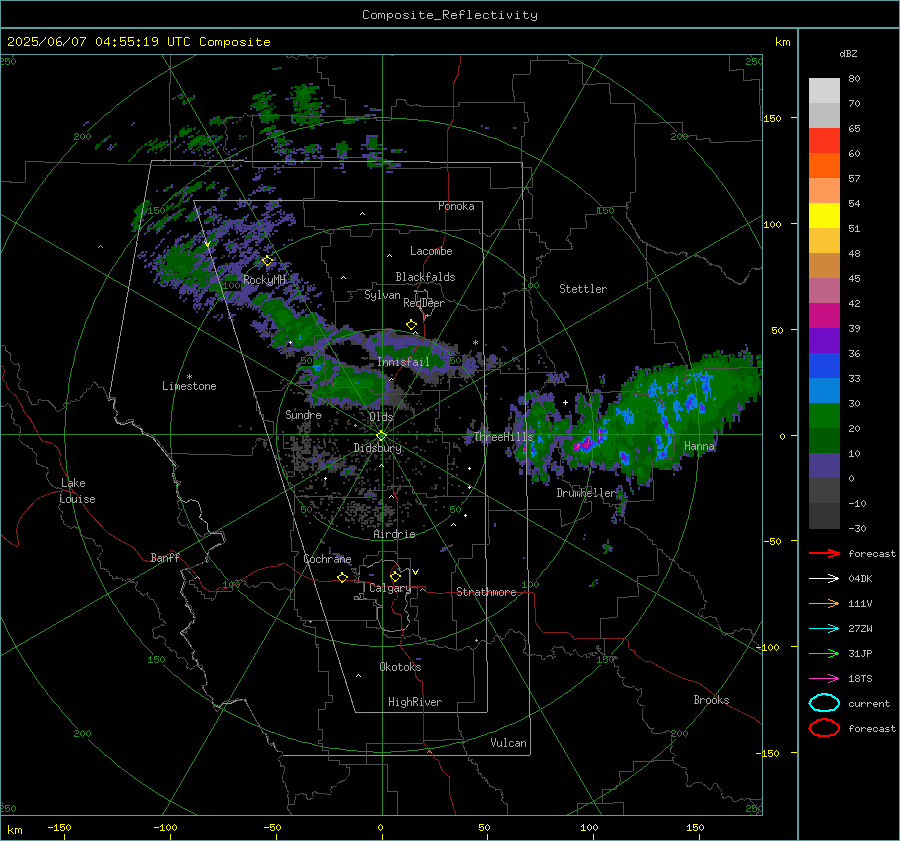Image resolution: width=900 pixels, height=841 pixels.
Task: Select the Lacombe map label
Action: coord(431,251)
